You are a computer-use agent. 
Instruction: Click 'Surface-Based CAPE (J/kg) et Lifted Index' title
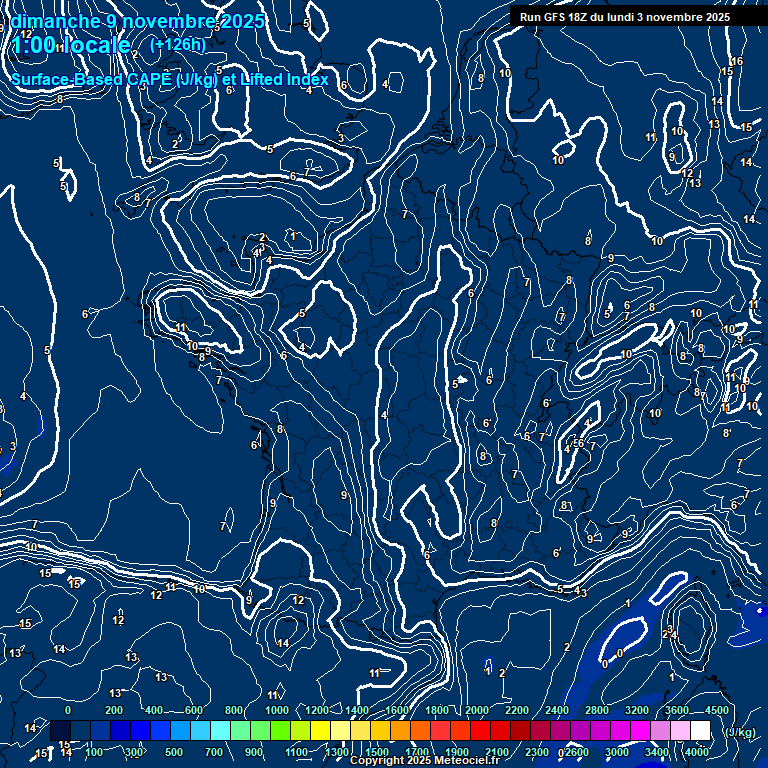[x=170, y=79]
